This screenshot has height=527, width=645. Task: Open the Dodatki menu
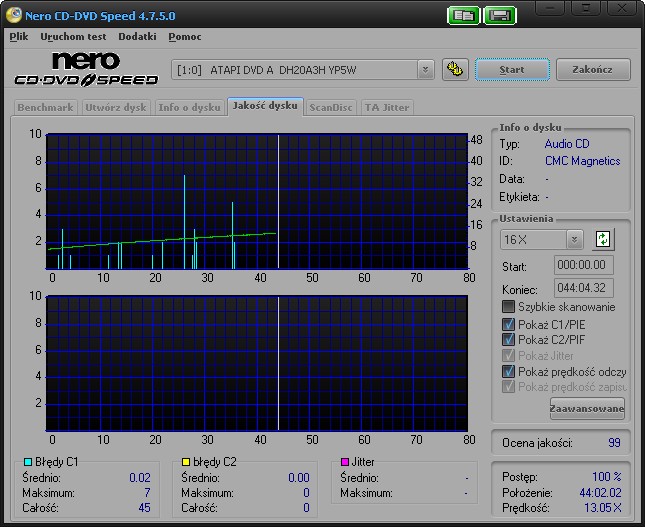[x=137, y=37]
